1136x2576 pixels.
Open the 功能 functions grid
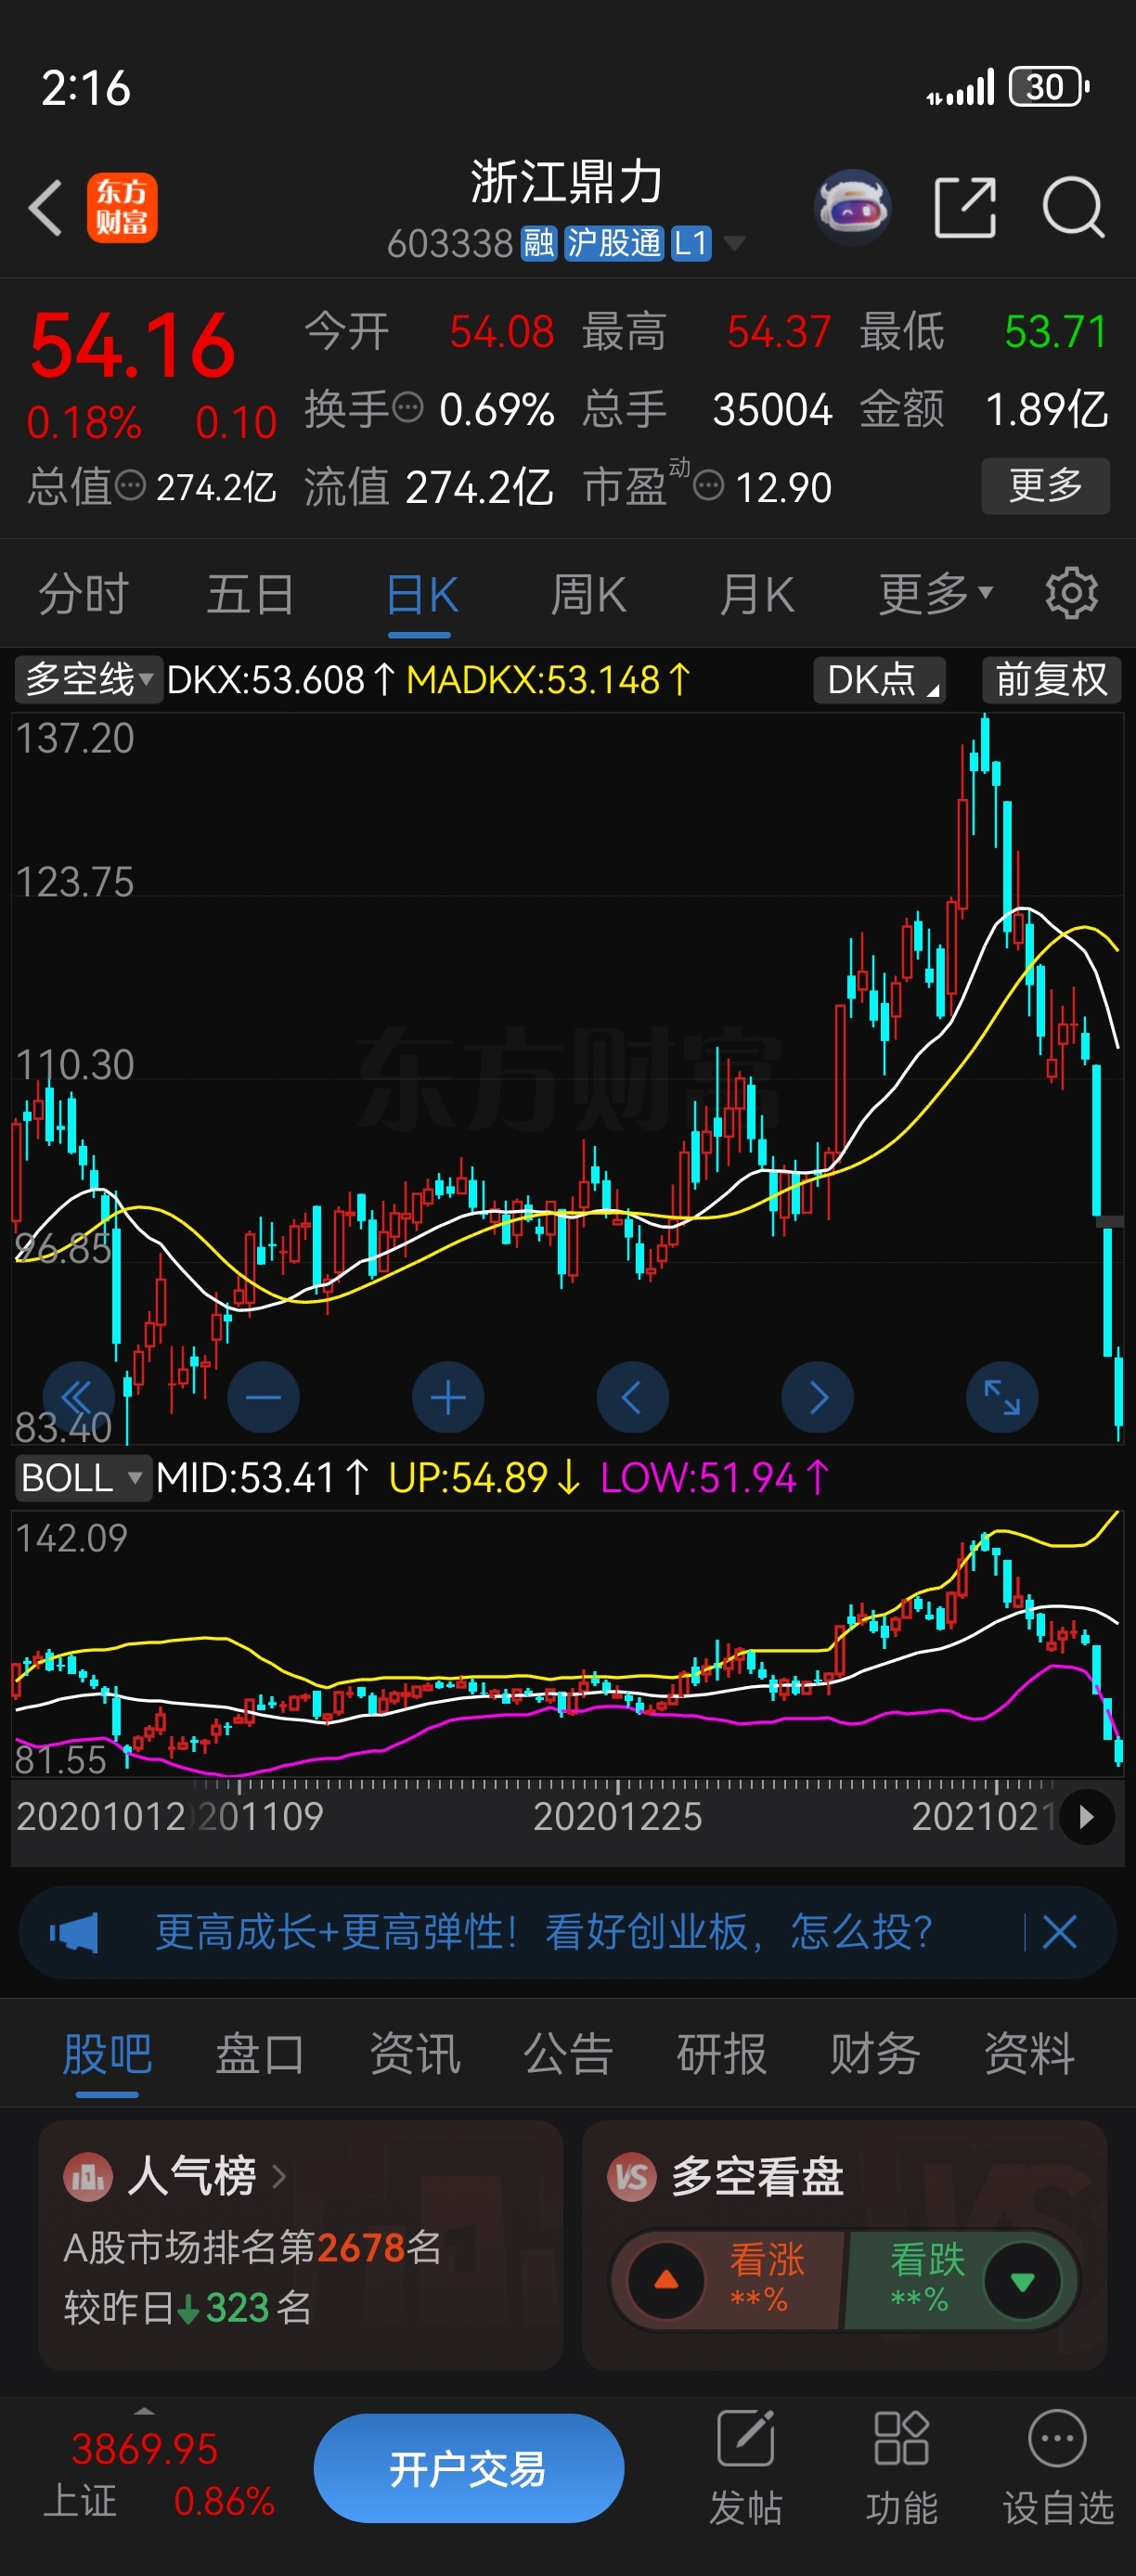point(901,2467)
